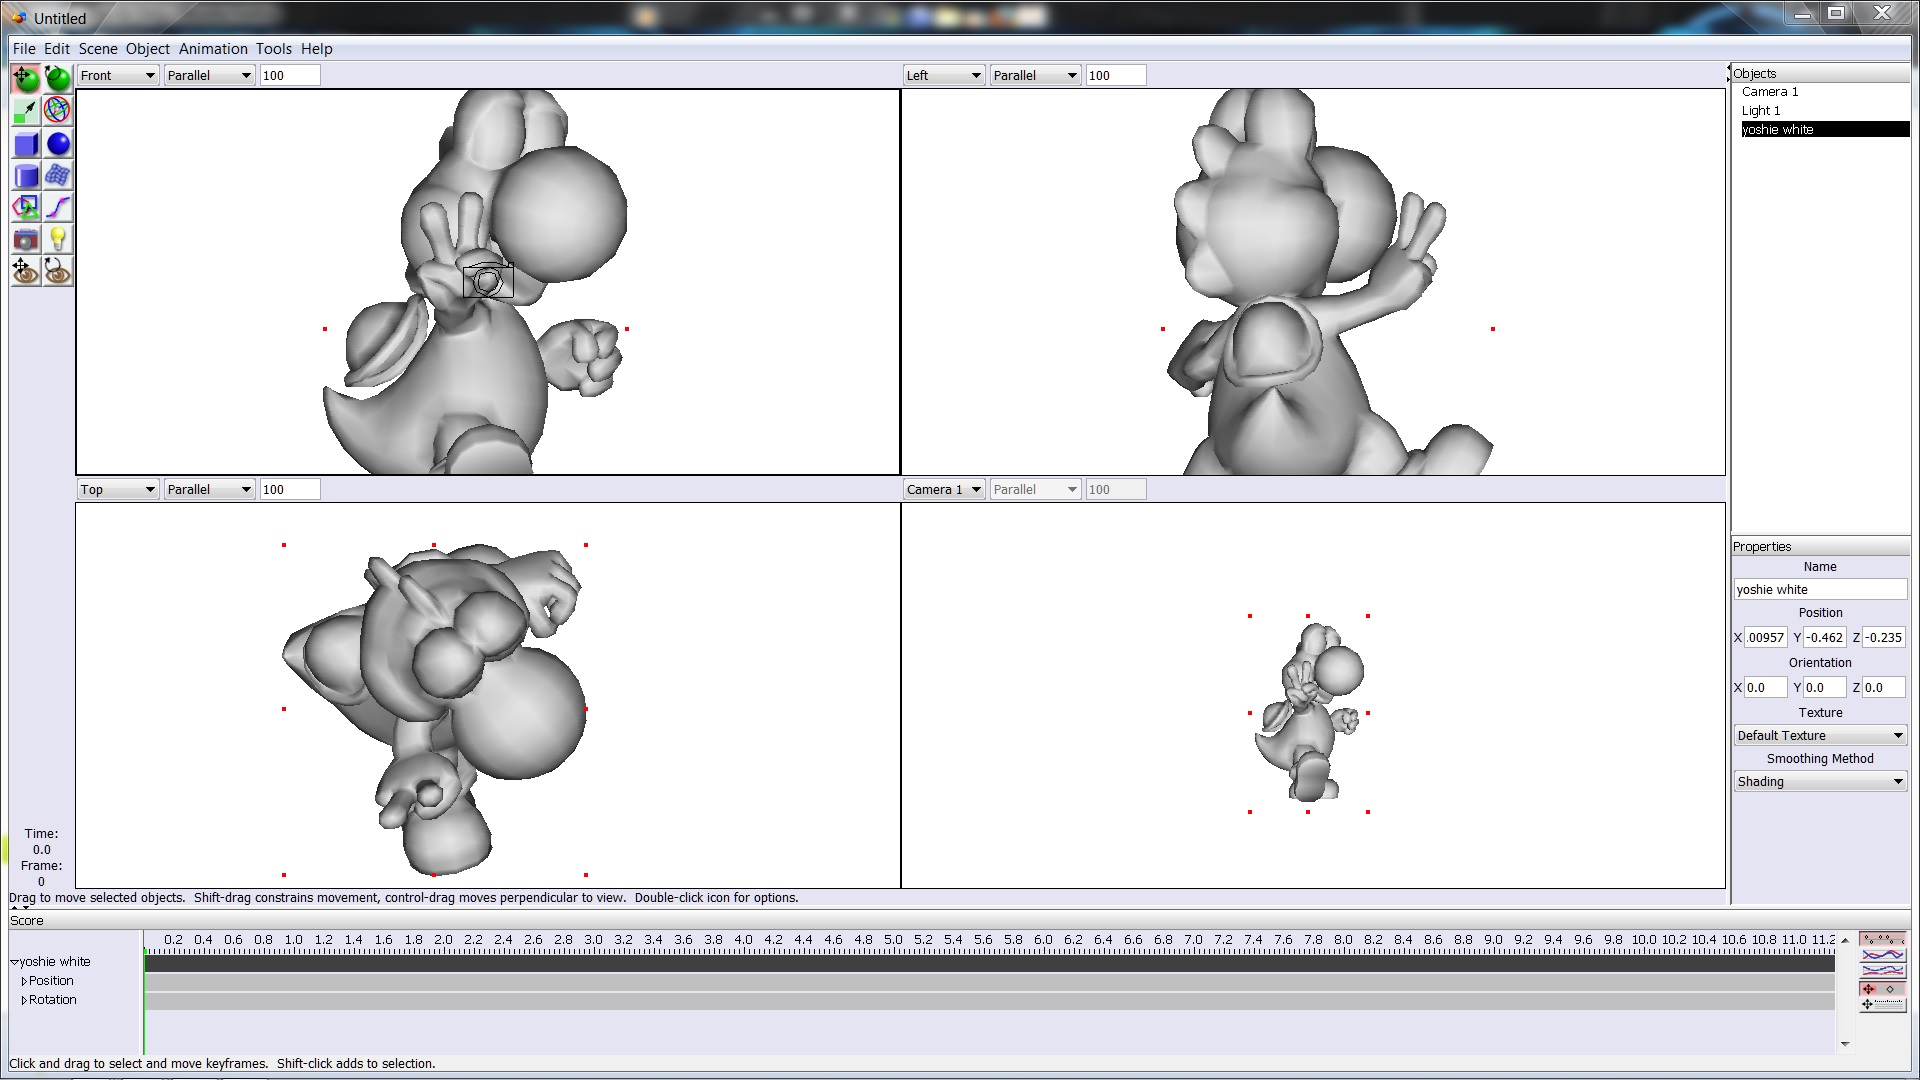Select the Create Cube tool
Image resolution: width=1920 pixels, height=1080 pixels.
(26, 144)
